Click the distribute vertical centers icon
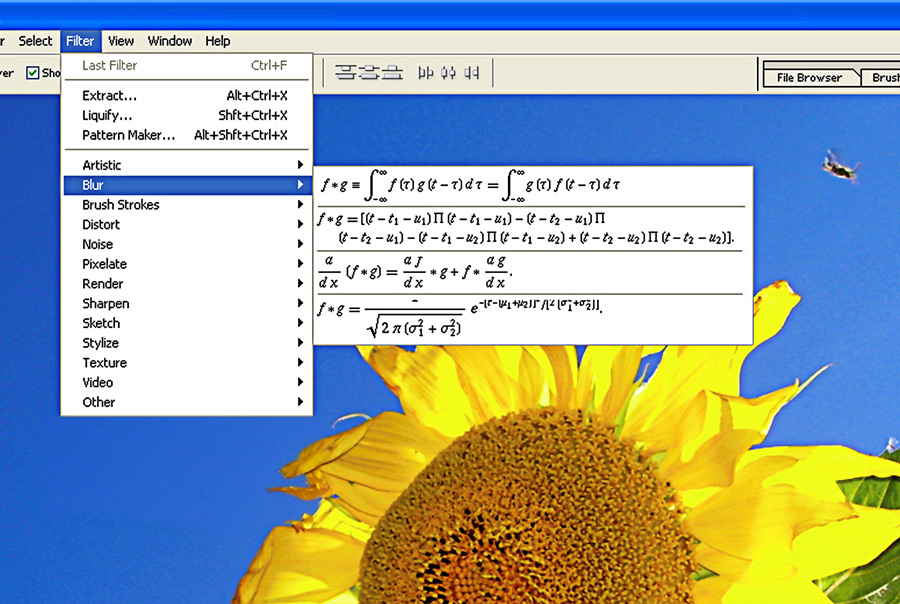This screenshot has height=604, width=900. [x=369, y=73]
